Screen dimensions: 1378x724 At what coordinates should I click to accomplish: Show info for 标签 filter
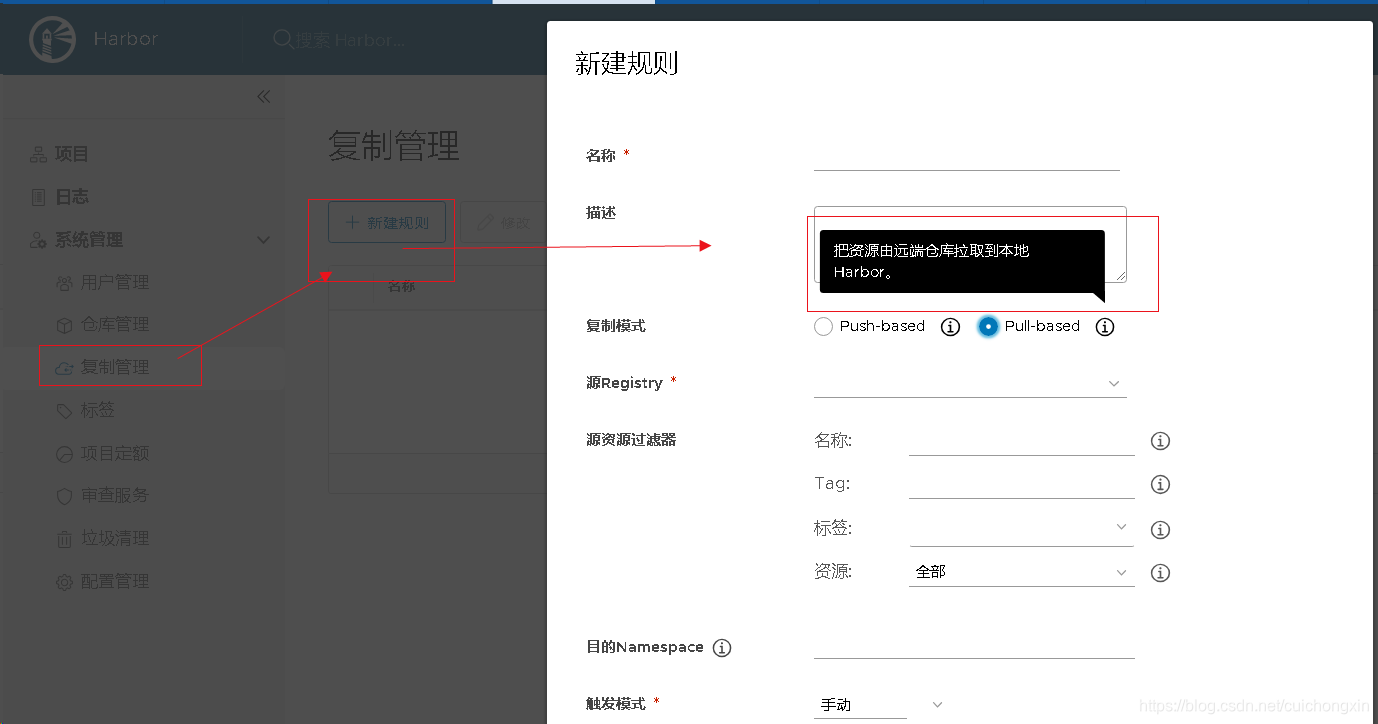tap(1161, 530)
